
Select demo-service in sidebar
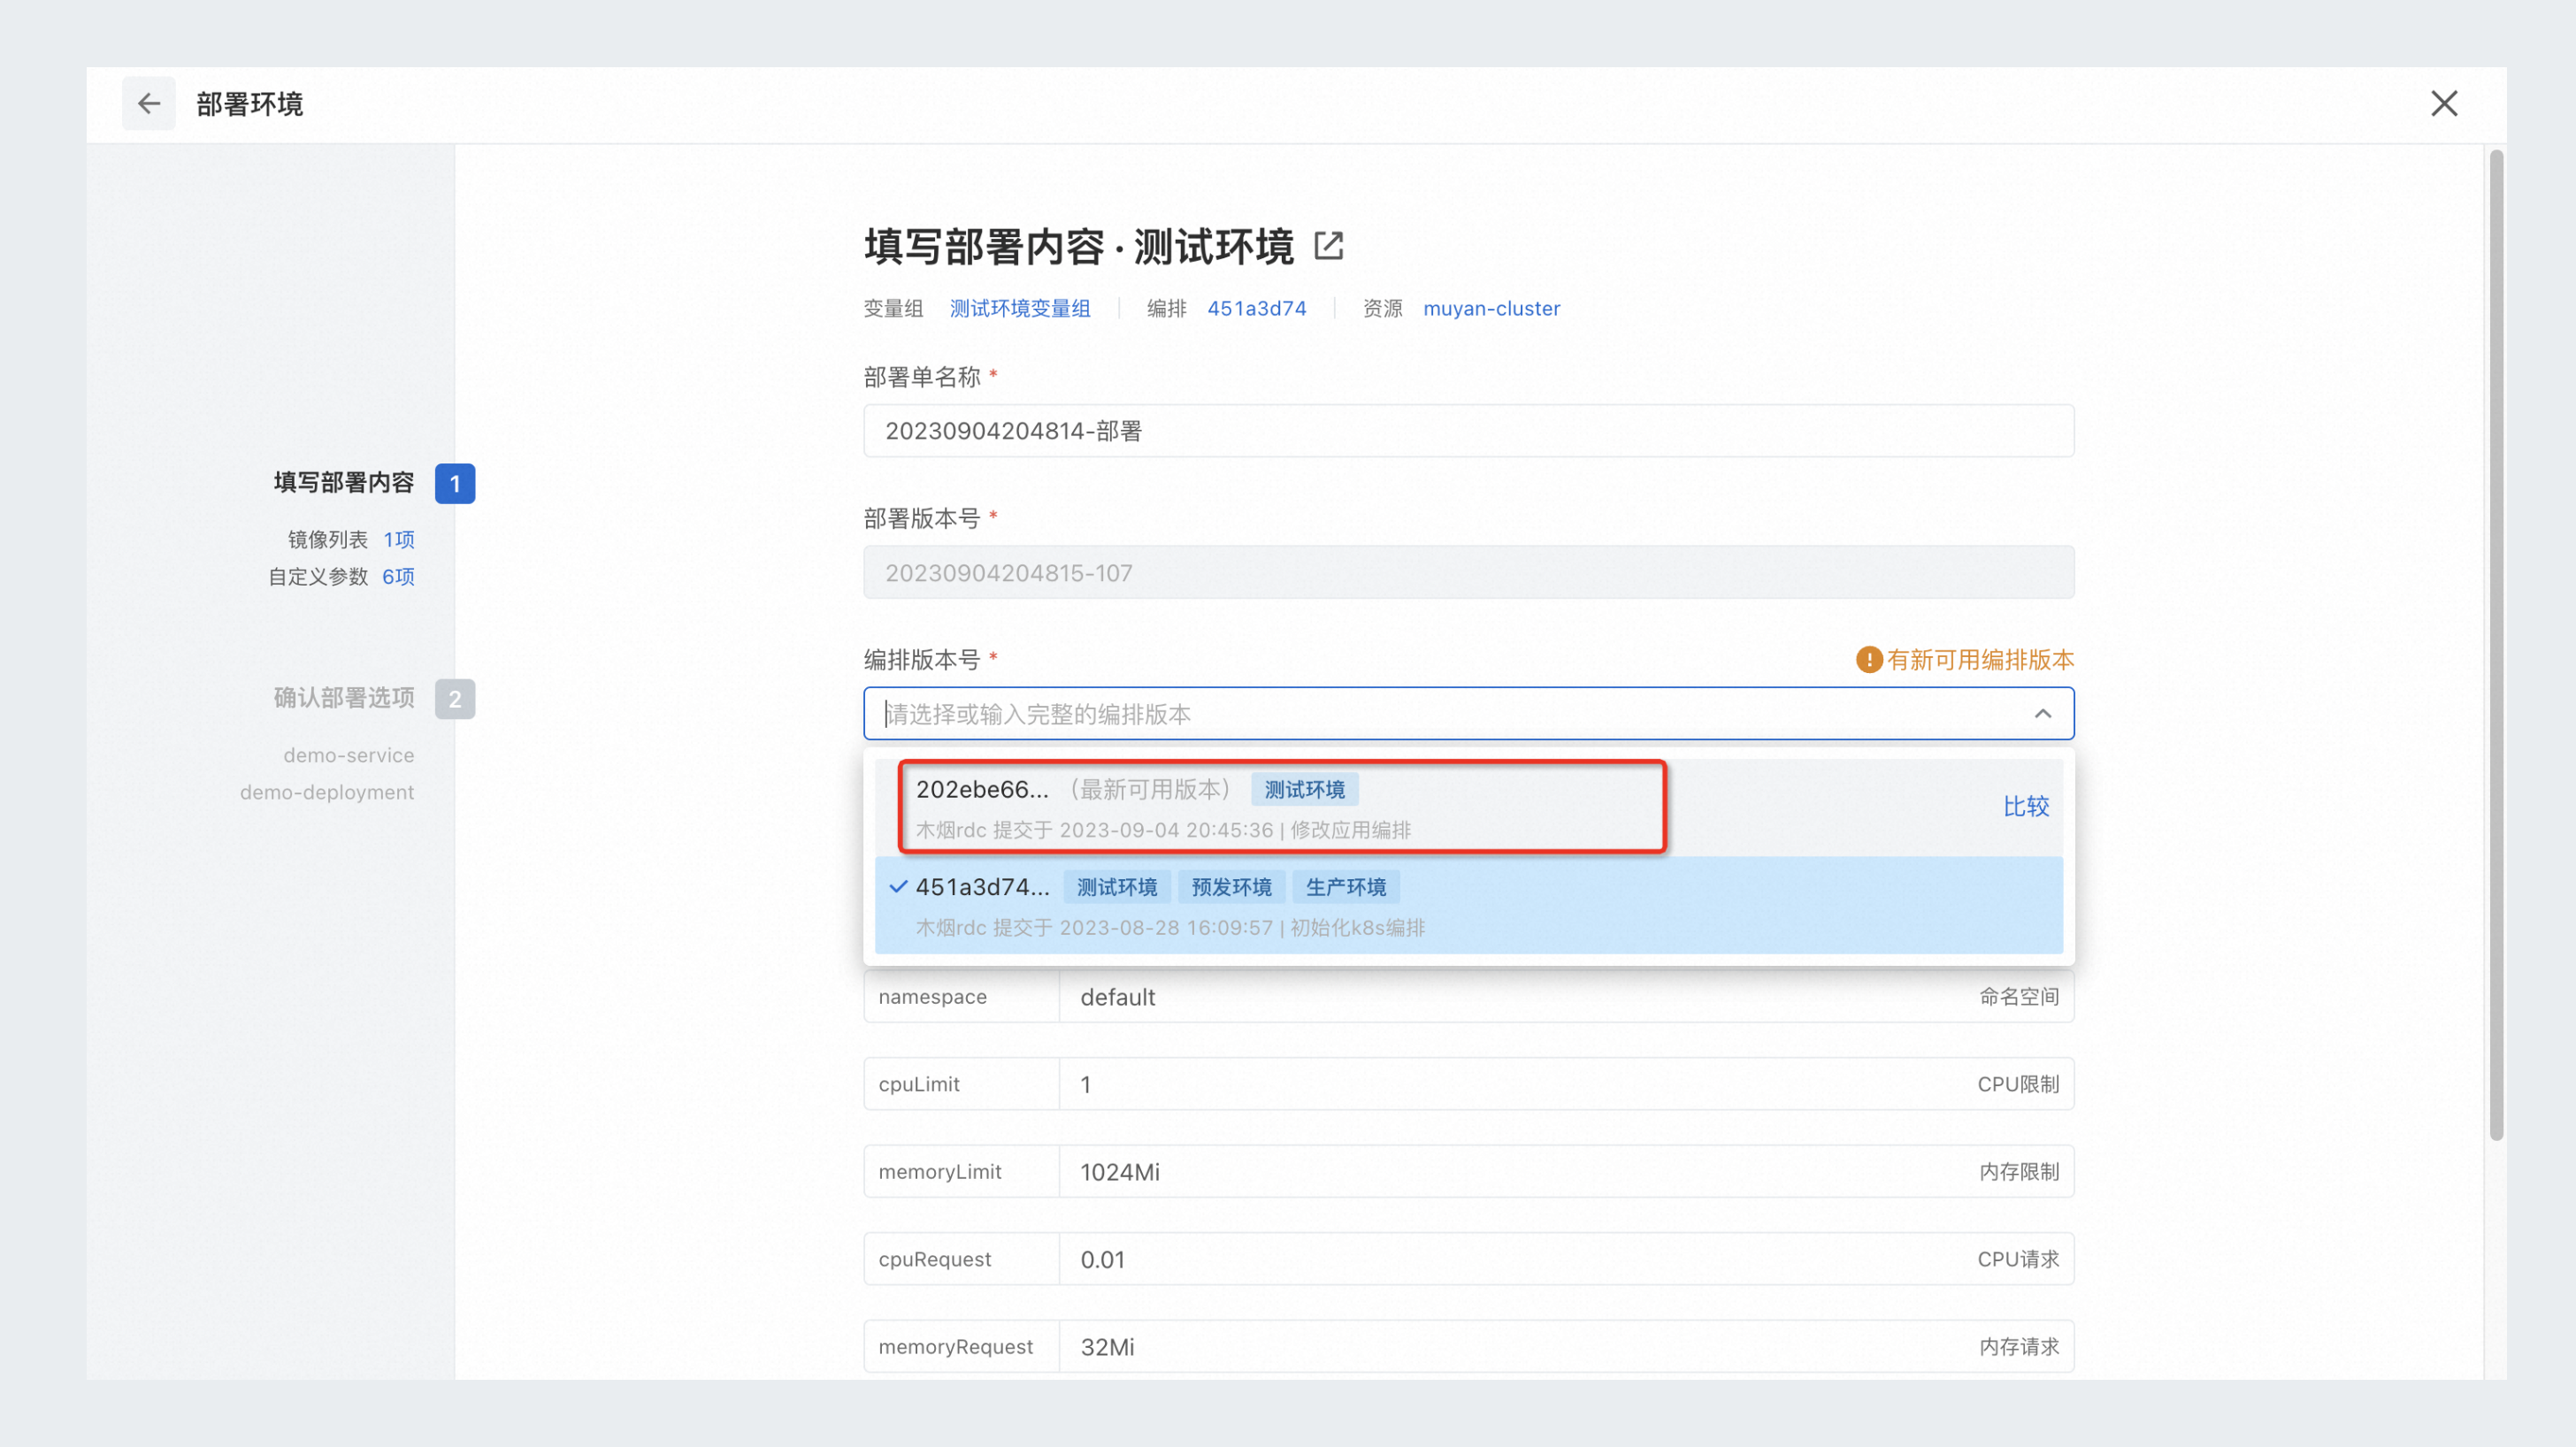pos(348,756)
